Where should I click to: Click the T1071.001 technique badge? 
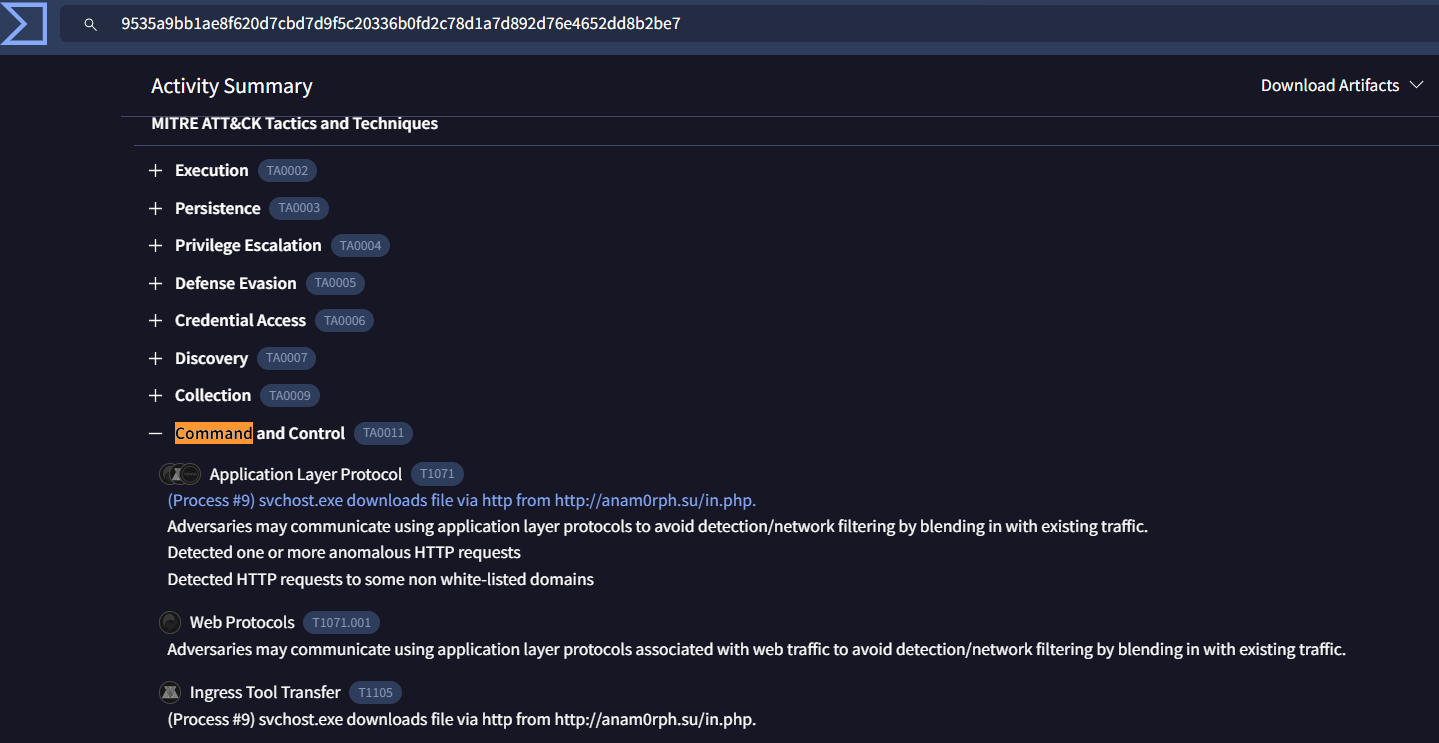341,622
